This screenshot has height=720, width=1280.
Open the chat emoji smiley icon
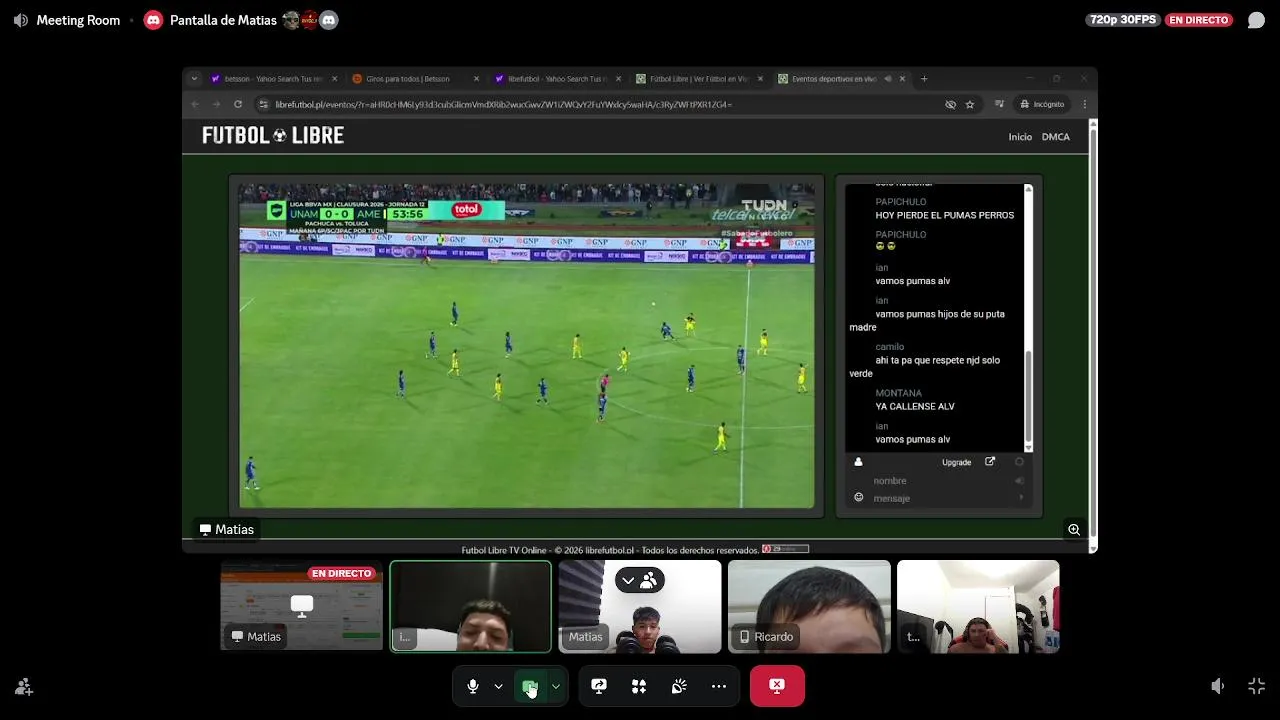(x=858, y=497)
